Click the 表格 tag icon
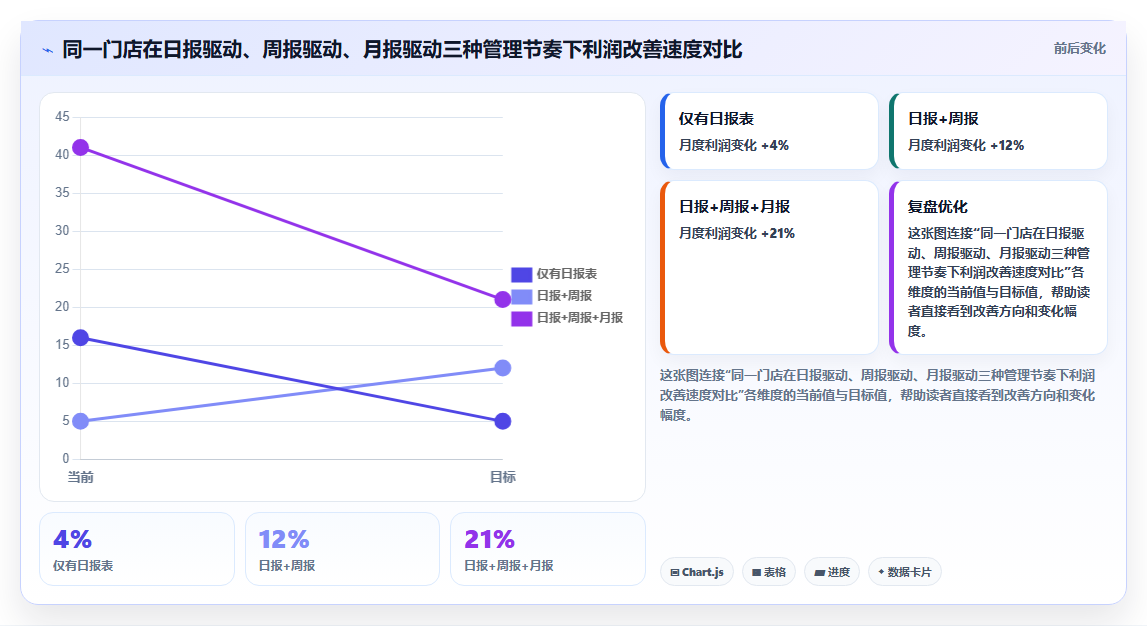1147x626 pixels. pyautogui.click(x=756, y=573)
